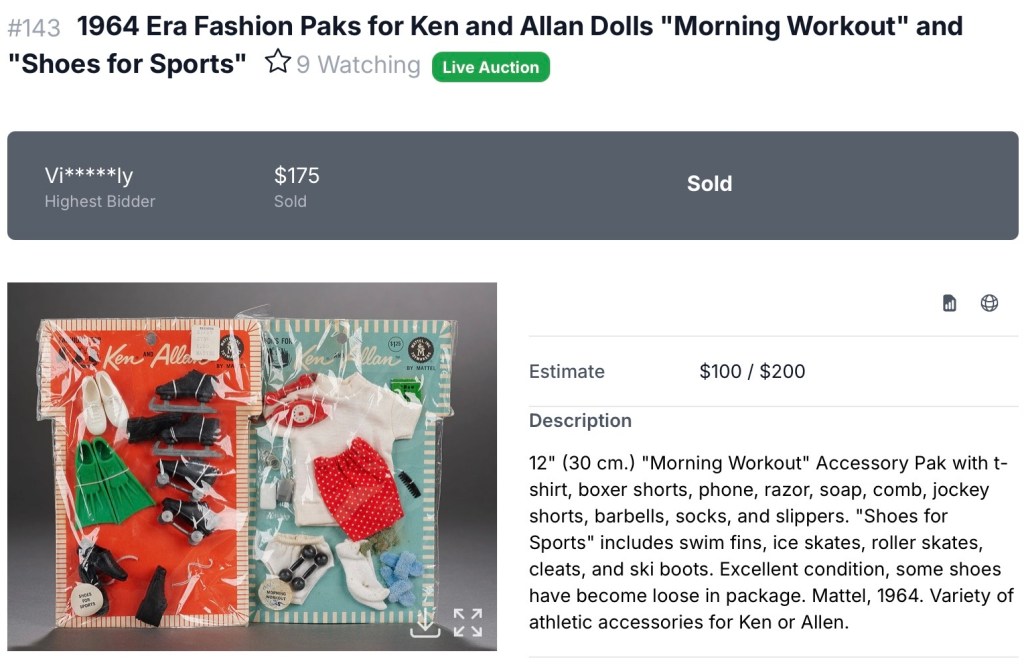Viewport: 1024px width, 669px height.
Task: Click the $175 sold price
Action: tap(297, 176)
